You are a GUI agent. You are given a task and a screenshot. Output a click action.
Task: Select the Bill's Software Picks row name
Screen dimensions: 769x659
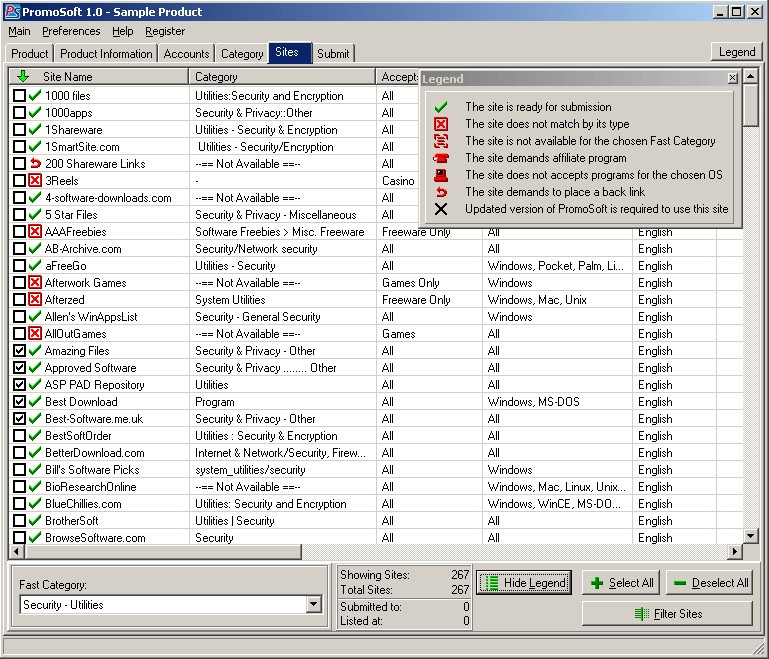tap(92, 470)
